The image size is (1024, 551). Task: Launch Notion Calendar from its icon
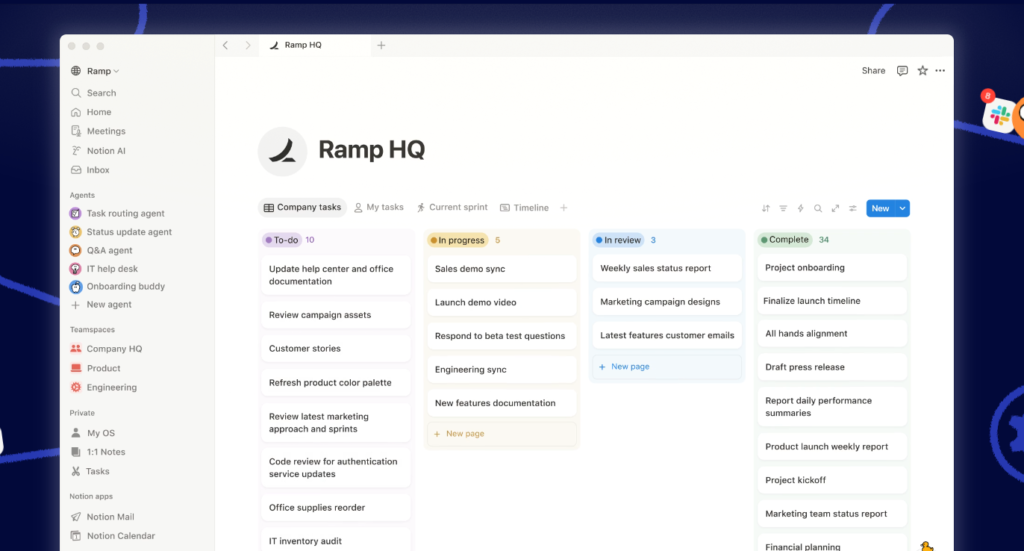coord(76,535)
